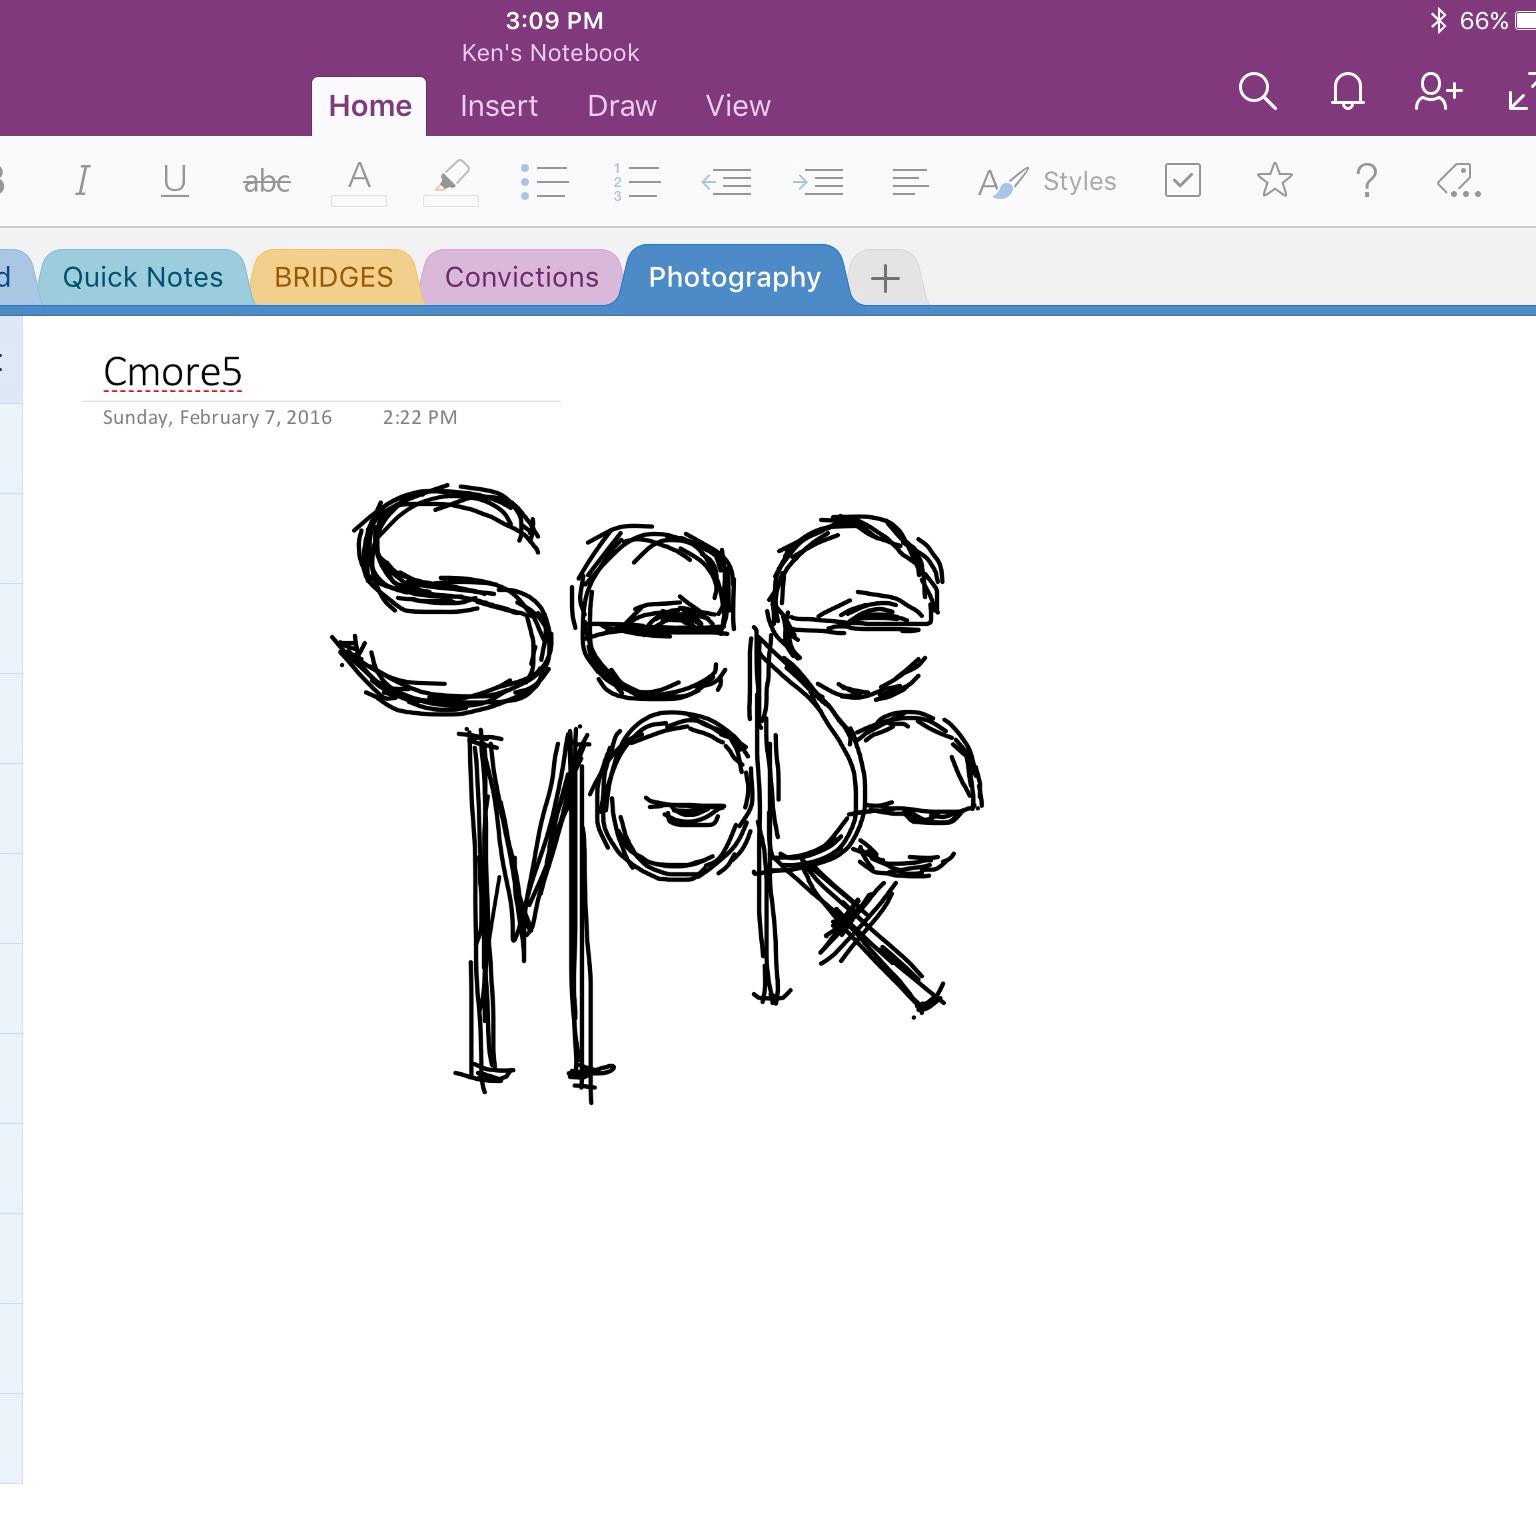Apply the text highlighter

coord(451,182)
